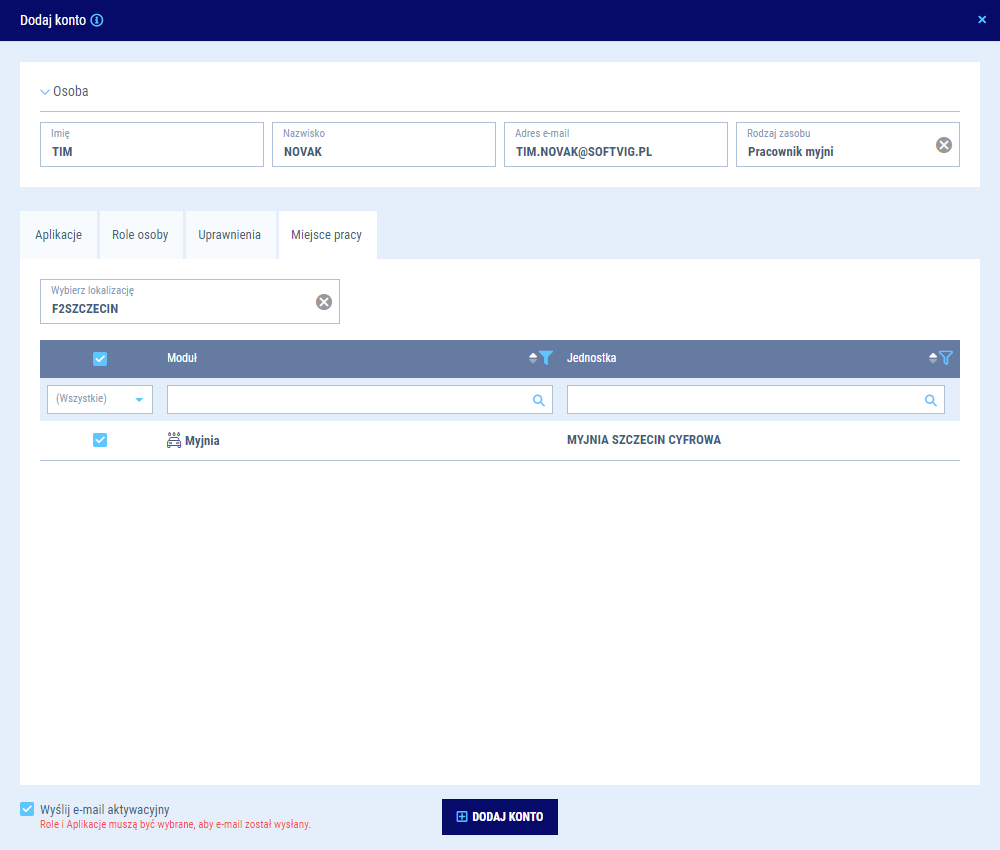1000x850 pixels.
Task: Disable Wyślij e-mail aktywacyjny checkbox
Action: (27, 809)
